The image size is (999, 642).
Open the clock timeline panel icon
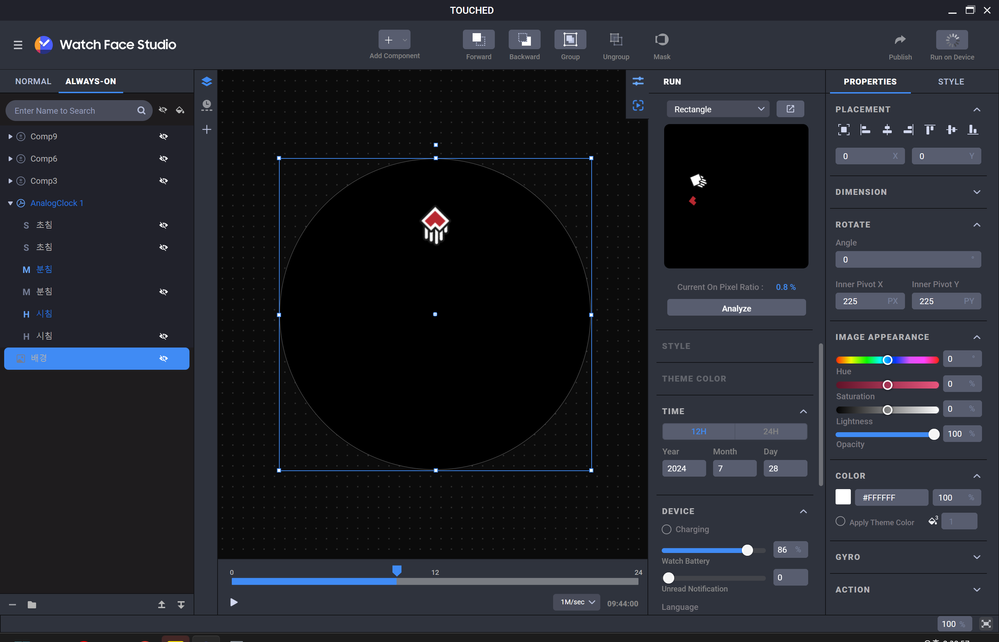tap(206, 105)
